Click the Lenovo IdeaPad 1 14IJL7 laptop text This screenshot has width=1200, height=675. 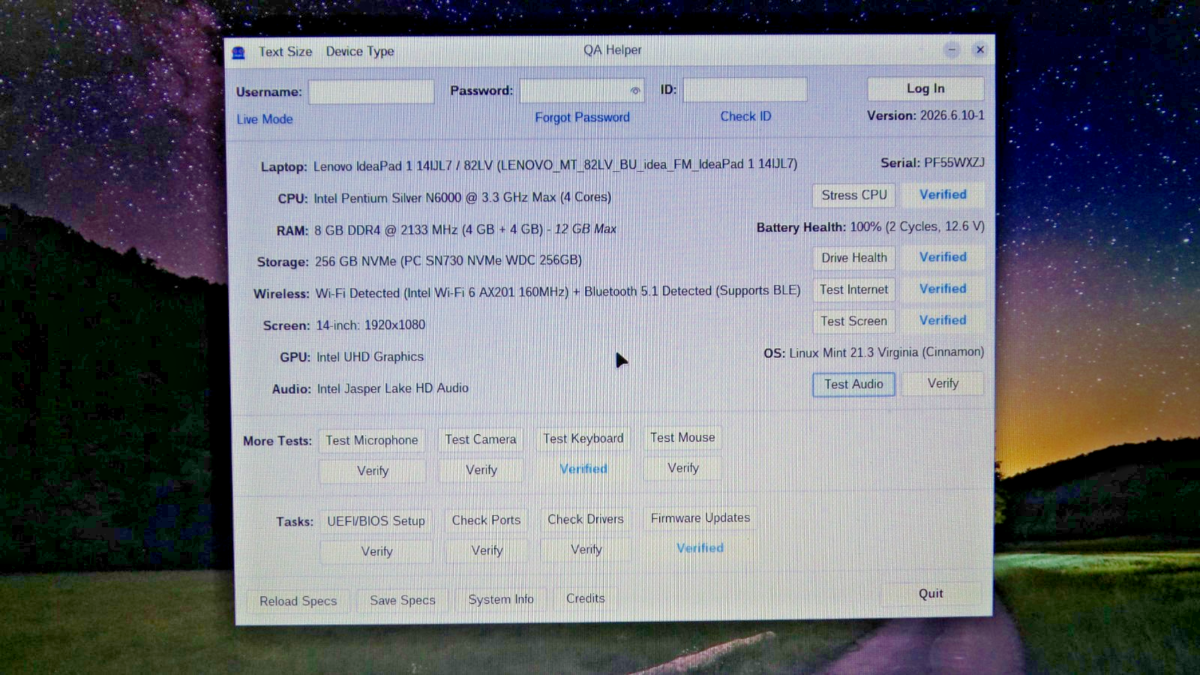click(x=555, y=165)
